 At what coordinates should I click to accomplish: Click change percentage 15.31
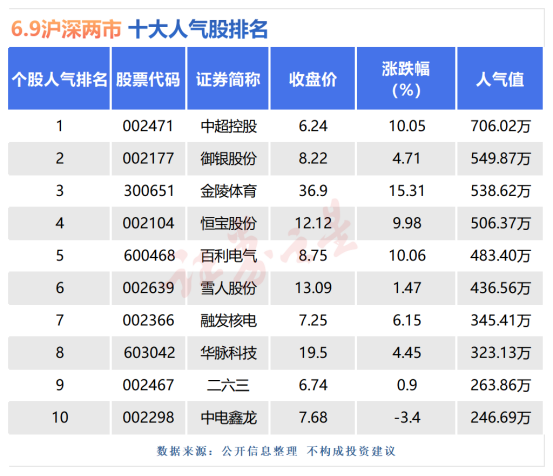(x=406, y=191)
